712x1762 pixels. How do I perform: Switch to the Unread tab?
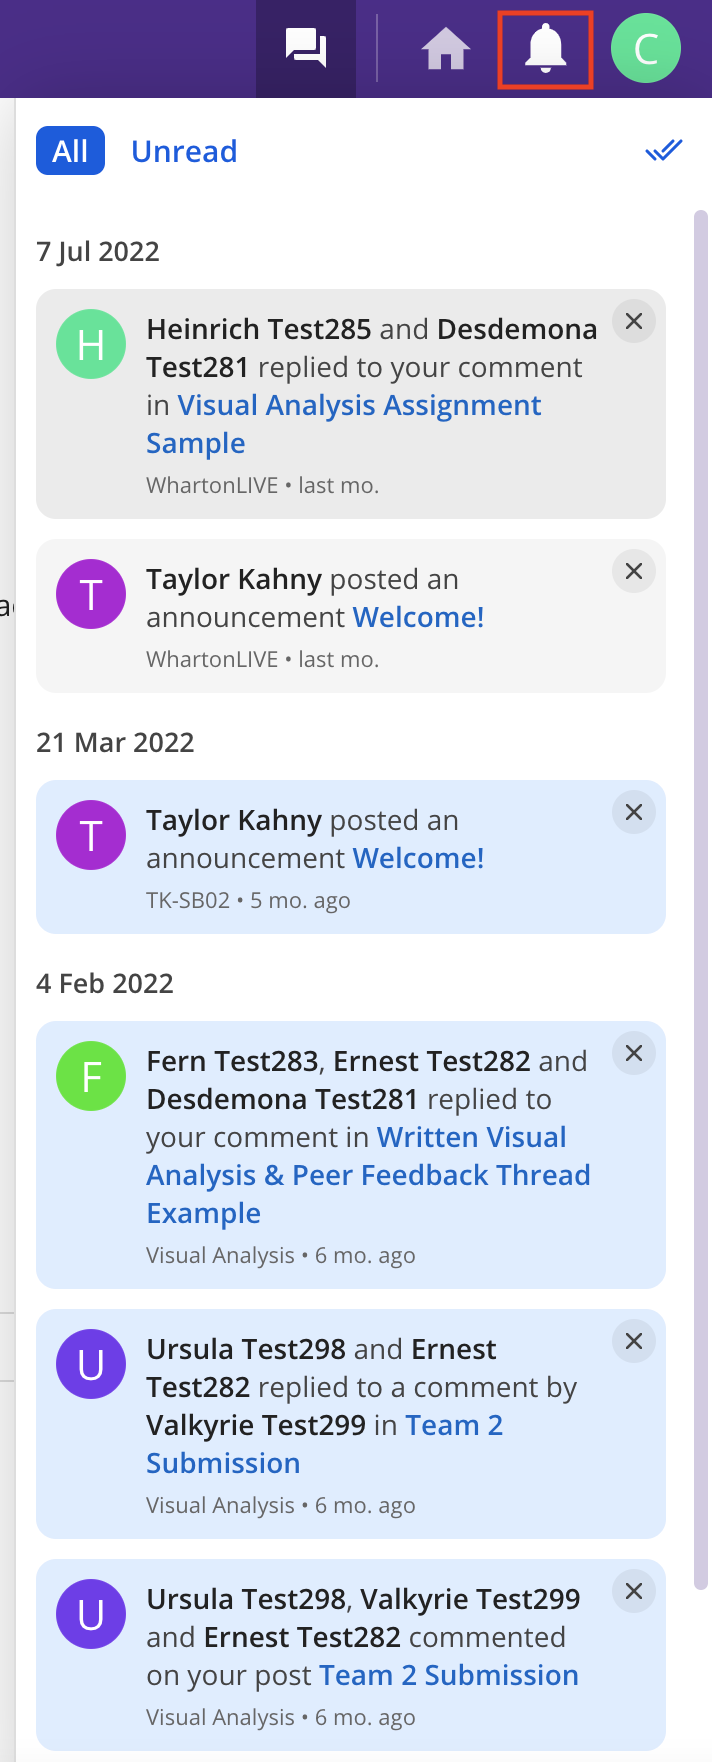pos(184,151)
